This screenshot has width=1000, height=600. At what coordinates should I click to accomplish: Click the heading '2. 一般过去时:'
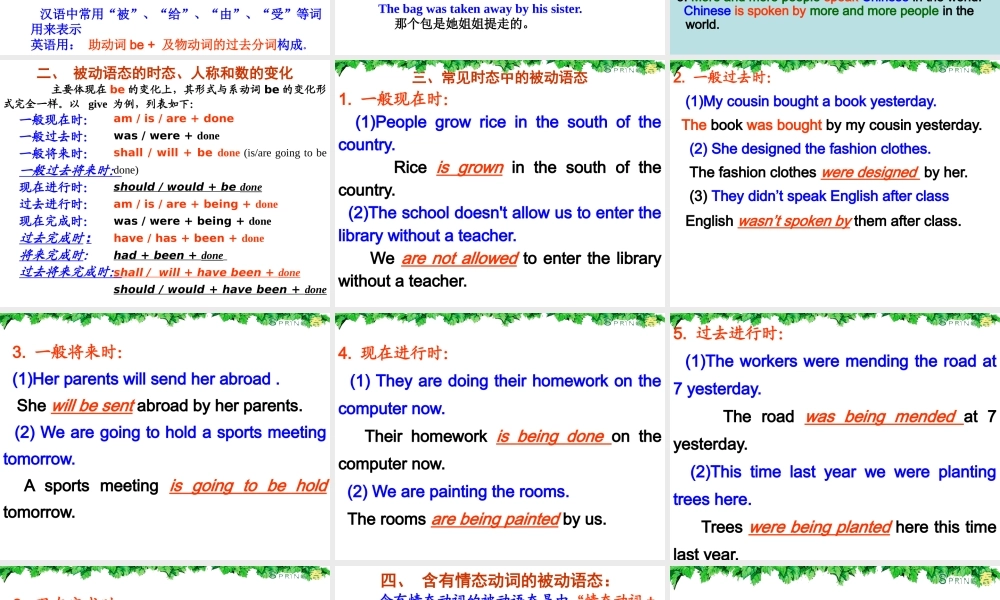(723, 77)
